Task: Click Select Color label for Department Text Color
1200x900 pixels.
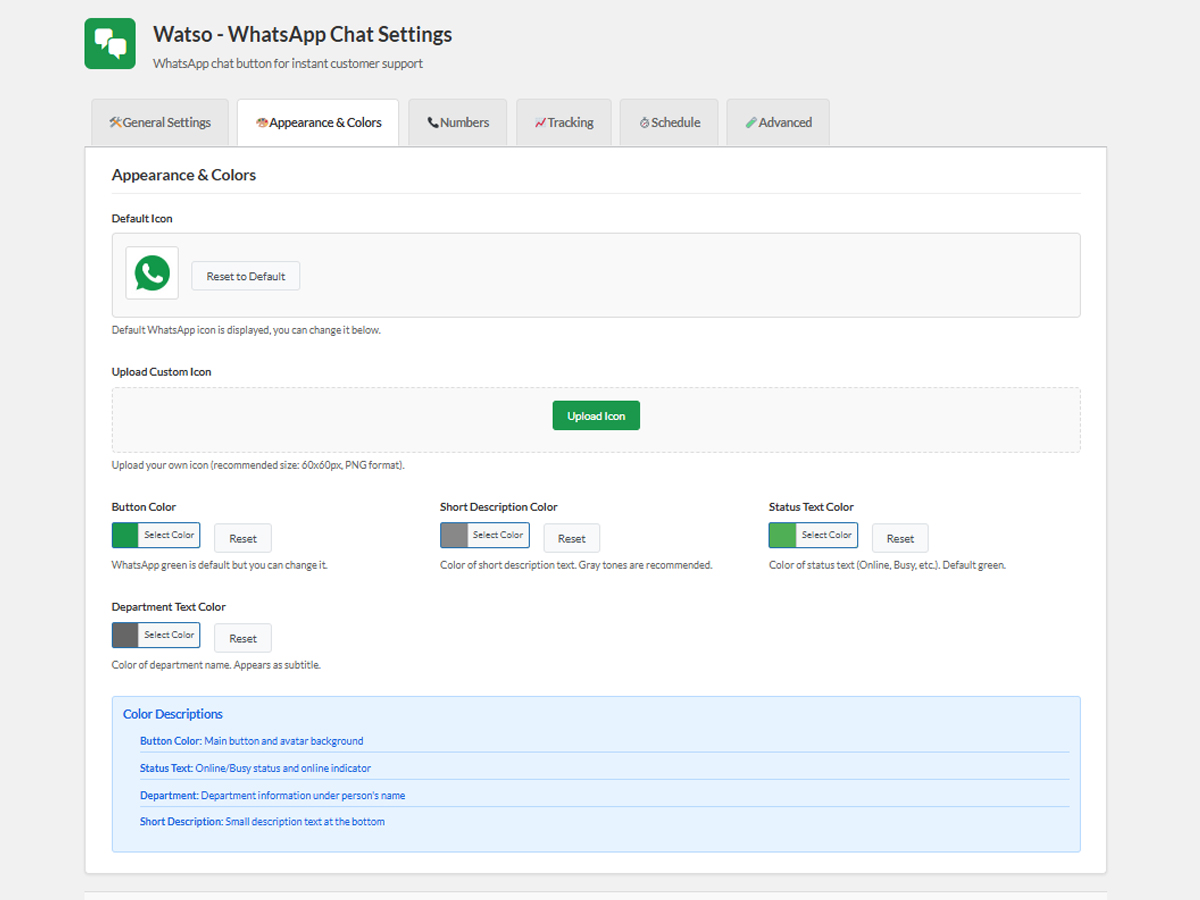Action: [169, 635]
